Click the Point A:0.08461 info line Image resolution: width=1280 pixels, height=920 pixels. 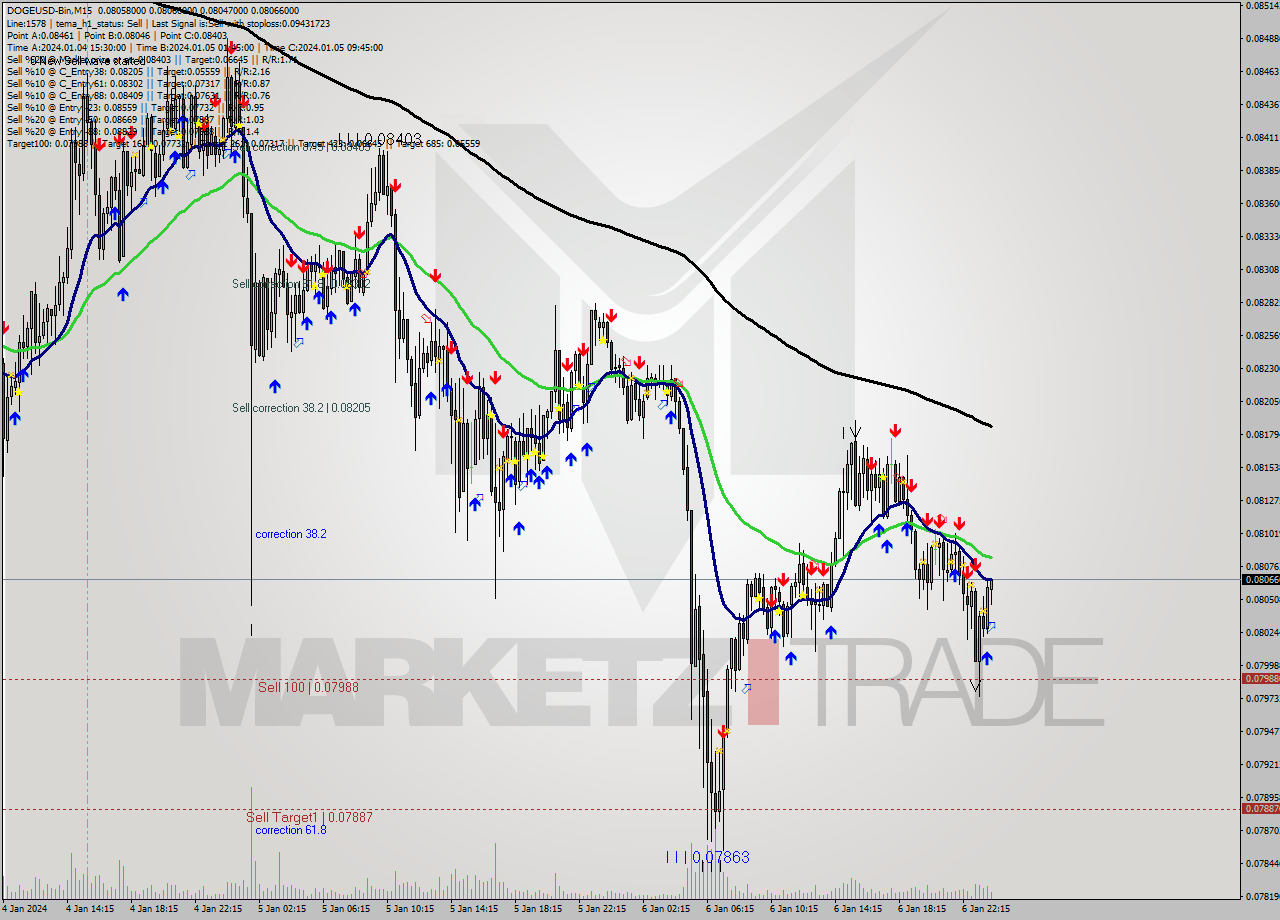pyautogui.click(x=117, y=35)
